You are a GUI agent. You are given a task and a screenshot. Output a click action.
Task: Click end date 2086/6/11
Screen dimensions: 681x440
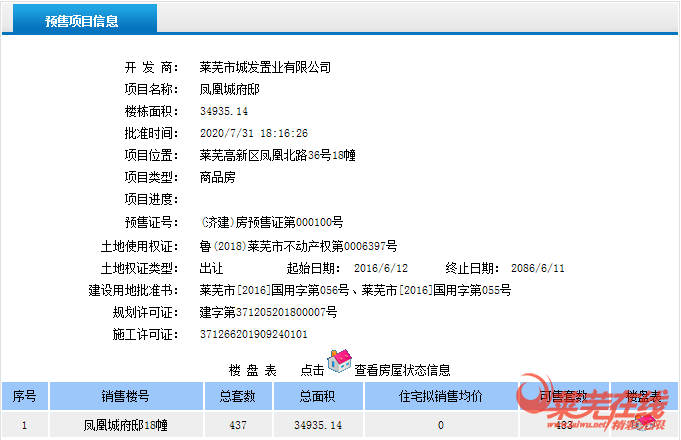(x=538, y=268)
